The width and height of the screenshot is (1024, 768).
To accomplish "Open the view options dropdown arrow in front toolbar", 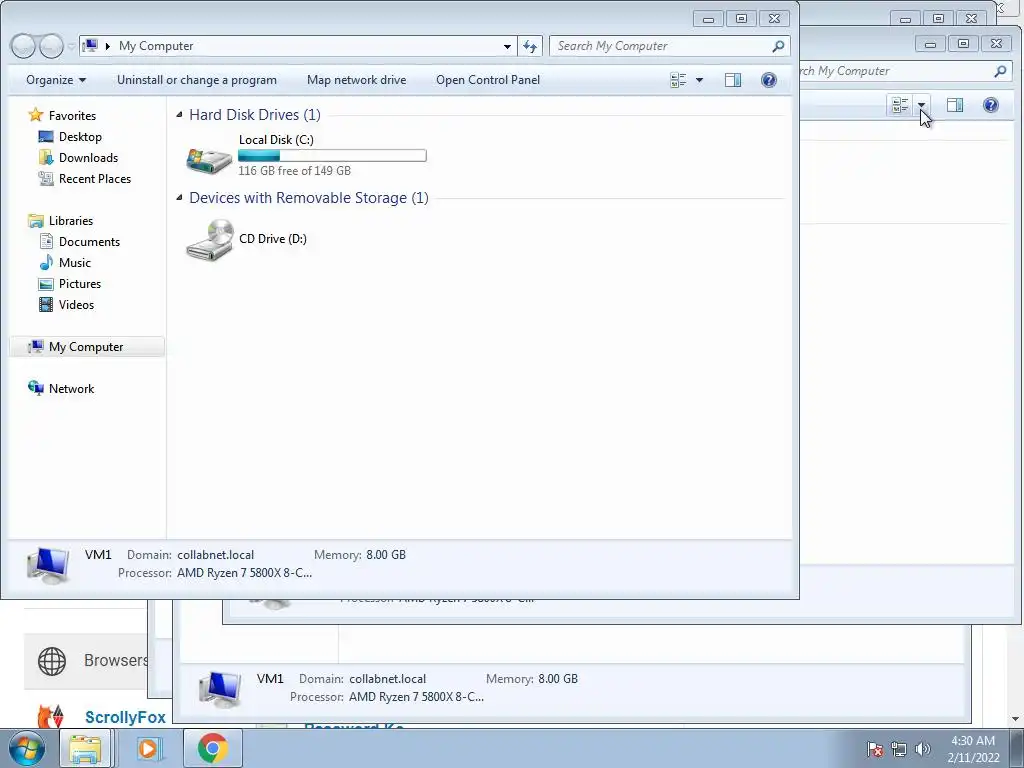I will (699, 80).
